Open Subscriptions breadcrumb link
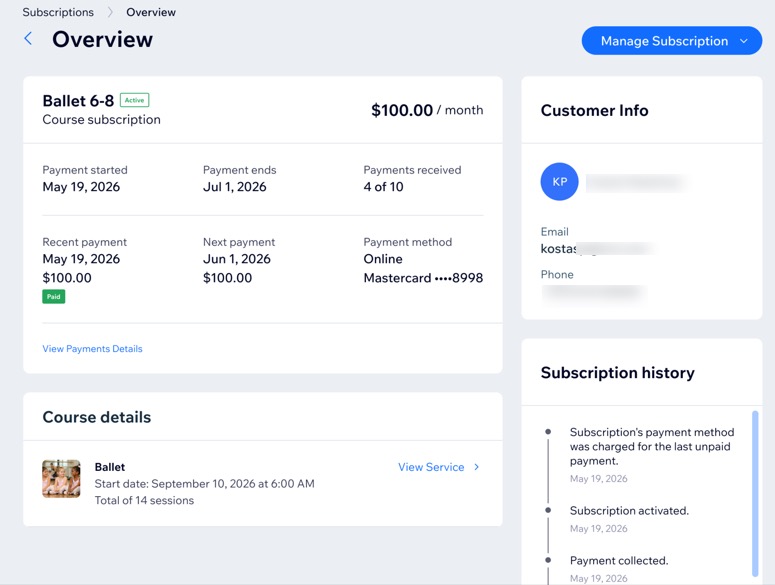The height and width of the screenshot is (585, 775). coord(58,12)
